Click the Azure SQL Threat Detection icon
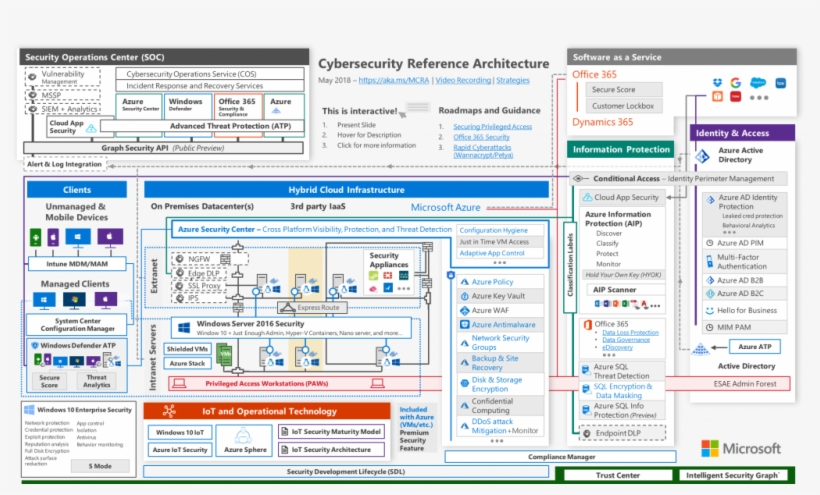 (586, 371)
